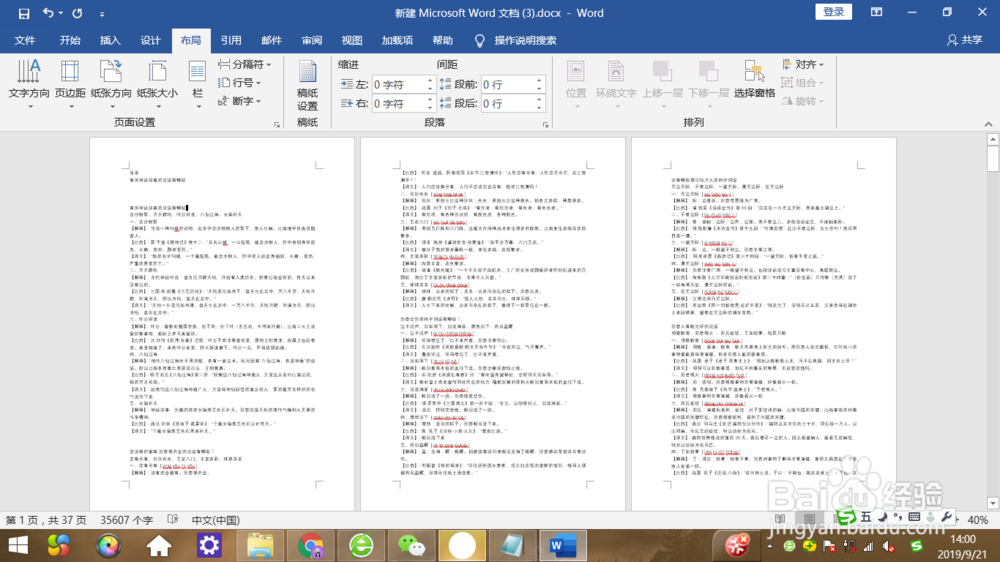Open the Word taskbar icon
Image resolution: width=1000 pixels, height=562 pixels.
[x=562, y=546]
